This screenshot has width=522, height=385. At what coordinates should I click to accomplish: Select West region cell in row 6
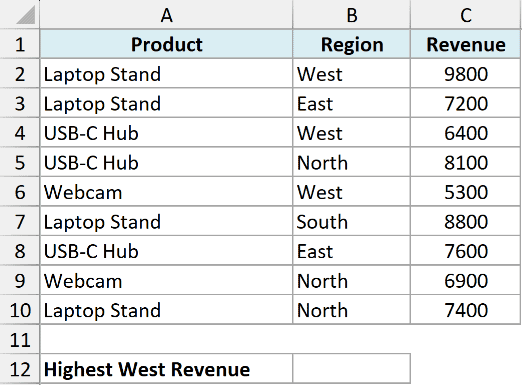(x=351, y=192)
